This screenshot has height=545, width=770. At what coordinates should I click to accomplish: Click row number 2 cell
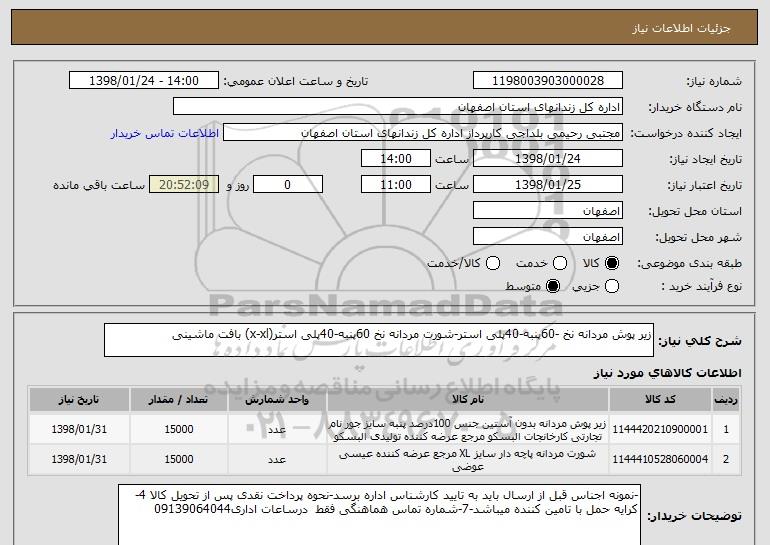coord(726,460)
